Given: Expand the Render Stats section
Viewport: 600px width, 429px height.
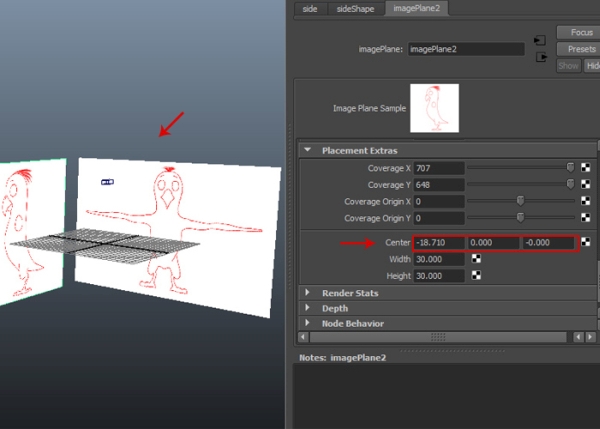Looking at the screenshot, I should (x=307, y=293).
